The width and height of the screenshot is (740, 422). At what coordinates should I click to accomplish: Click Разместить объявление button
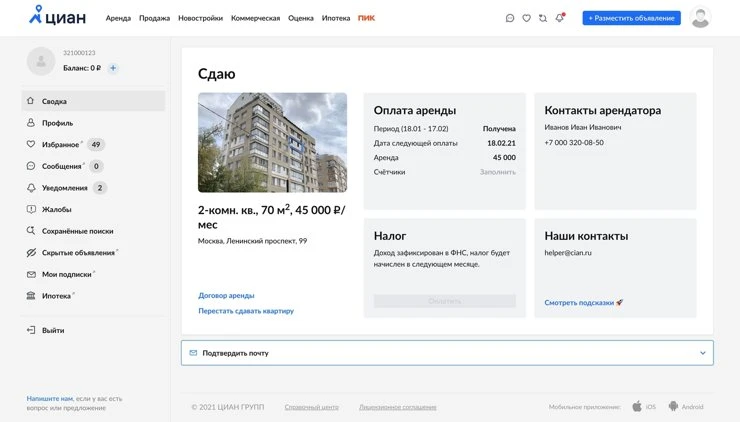coord(631,18)
